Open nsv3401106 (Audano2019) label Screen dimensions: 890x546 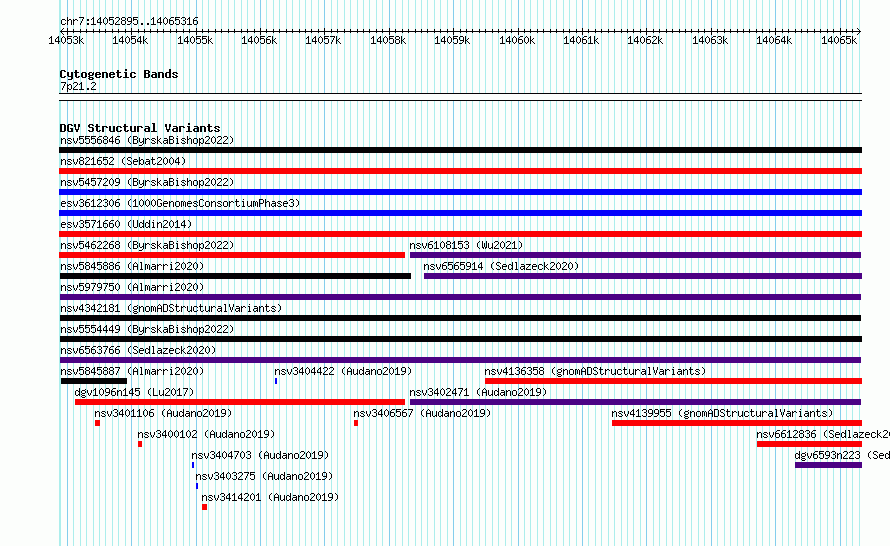click(163, 413)
